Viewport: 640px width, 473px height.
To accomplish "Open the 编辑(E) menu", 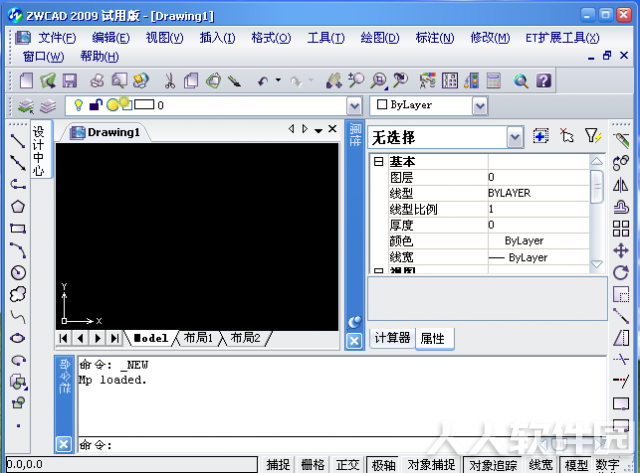I will [x=111, y=38].
